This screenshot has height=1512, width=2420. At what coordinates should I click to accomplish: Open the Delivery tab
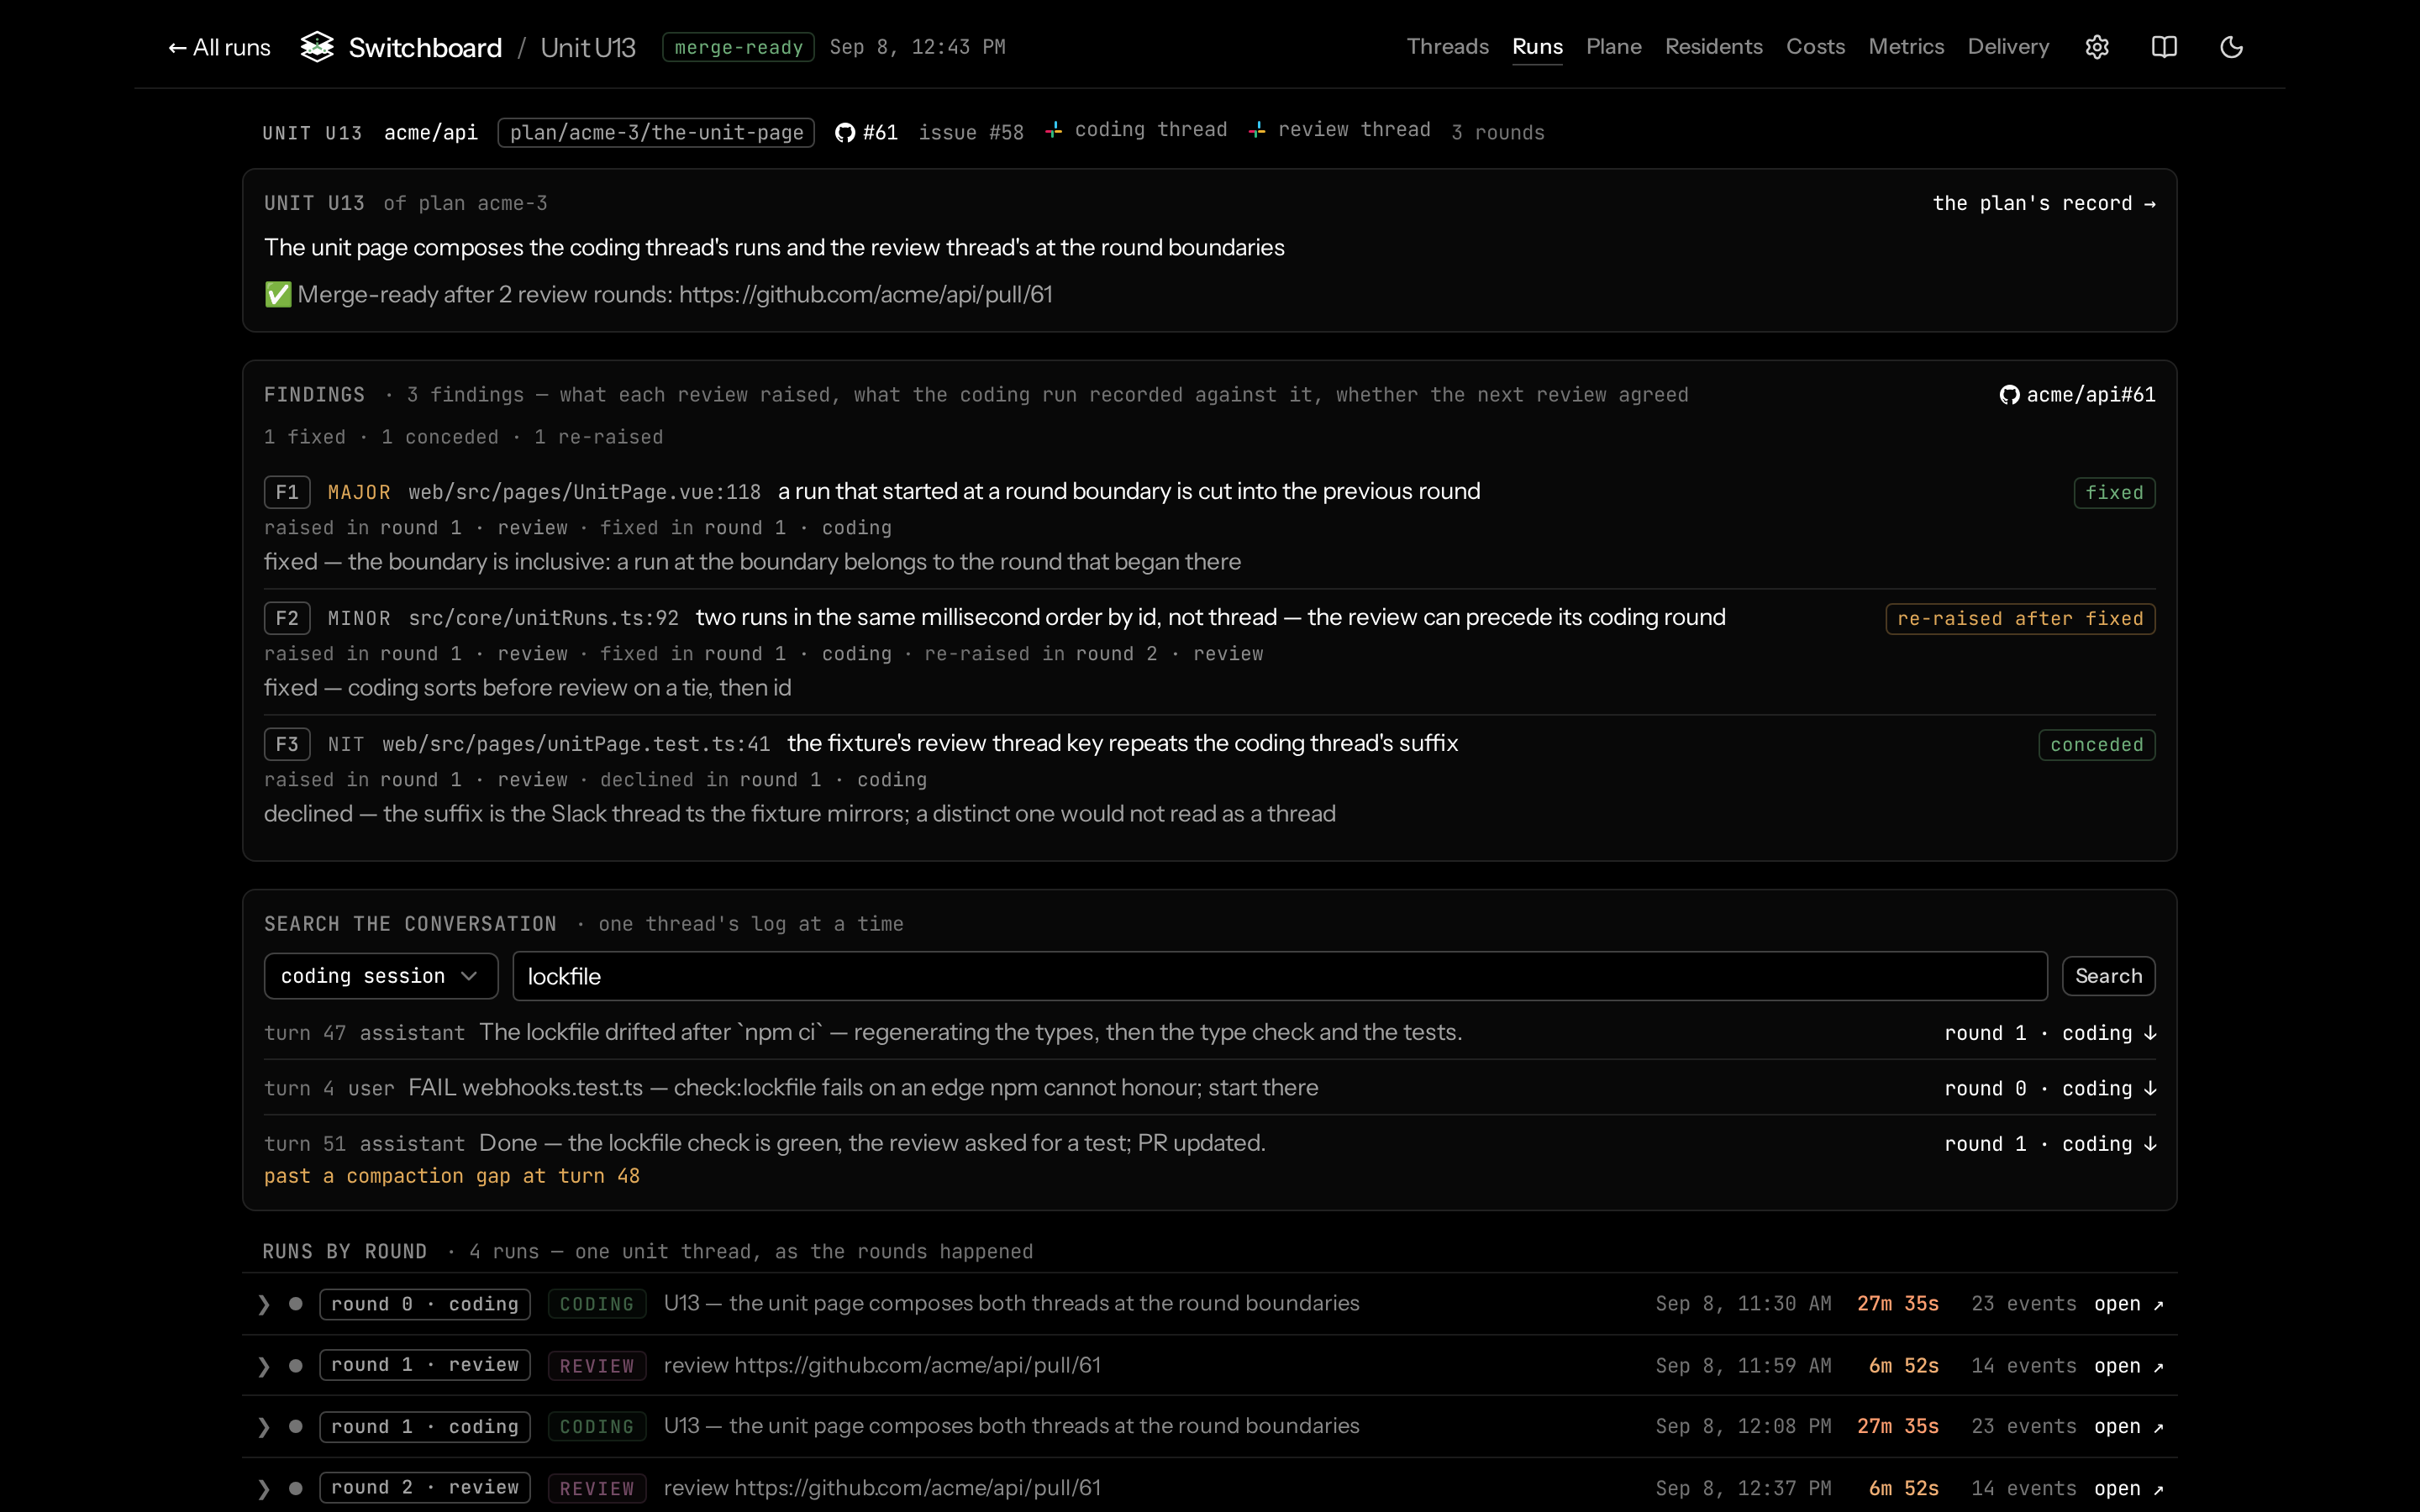(x=2008, y=47)
